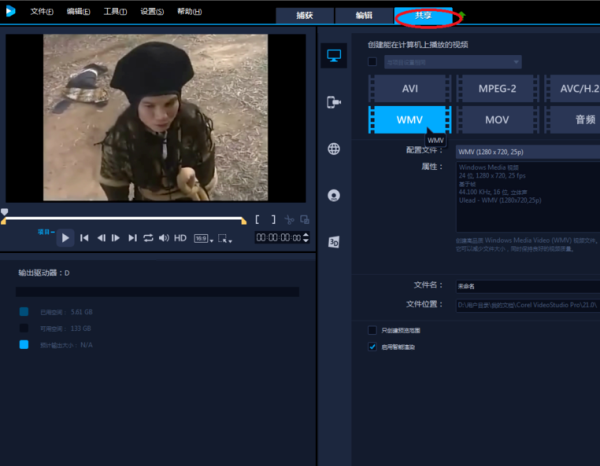Open the 16:9 aspect ratio dropdown
The image size is (600, 466).
click(x=202, y=238)
